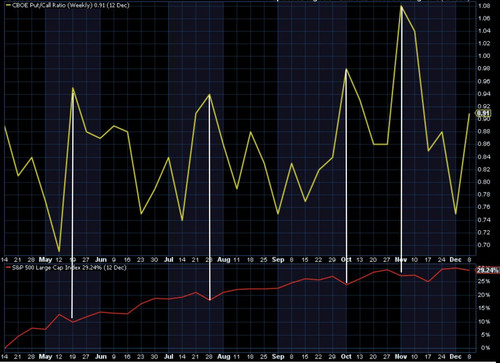Click the 20% label on the S&P axis
The image size is (500, 363).
[483, 295]
